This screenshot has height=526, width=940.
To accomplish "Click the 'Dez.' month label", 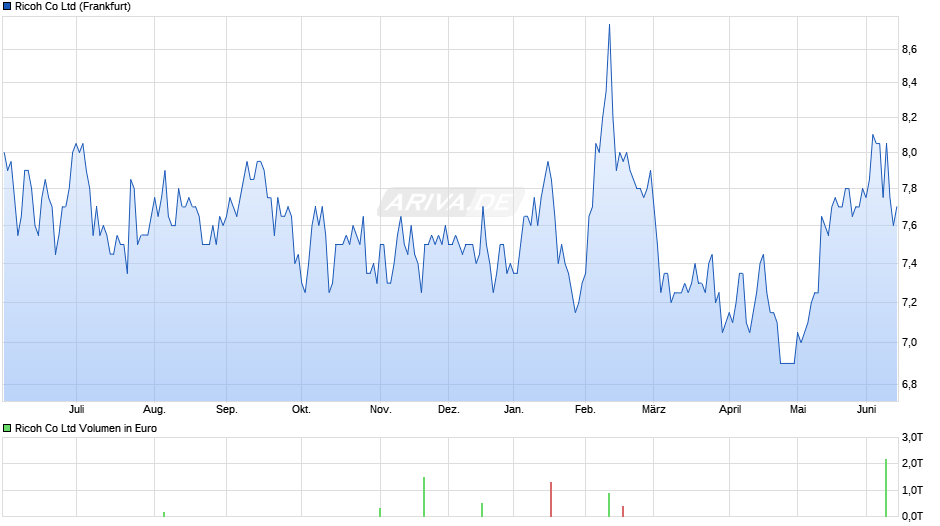I will click(x=448, y=409).
